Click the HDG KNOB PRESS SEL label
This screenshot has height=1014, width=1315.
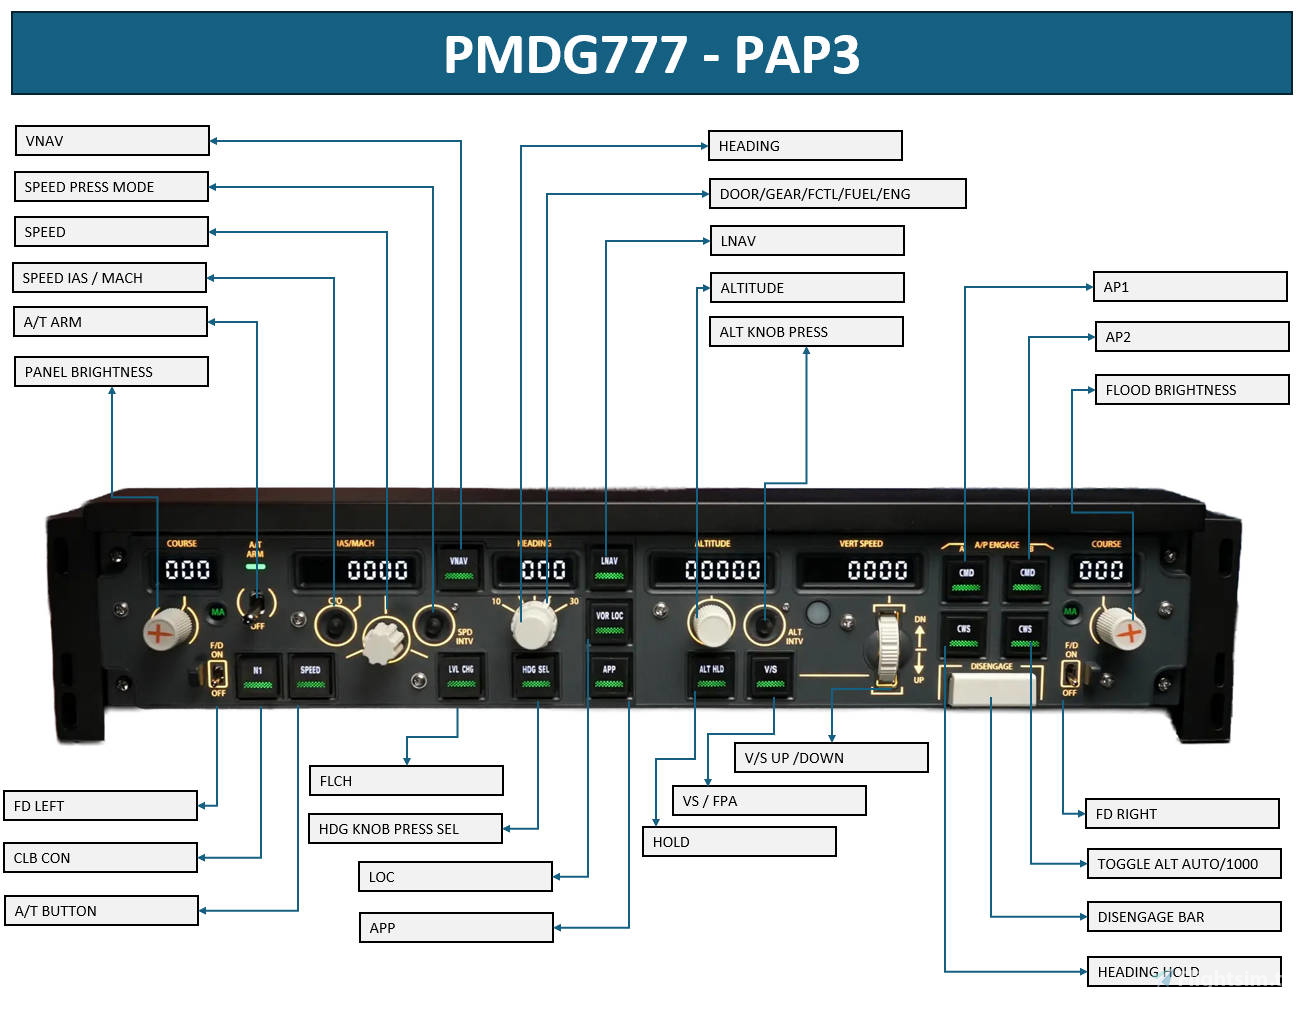click(405, 829)
